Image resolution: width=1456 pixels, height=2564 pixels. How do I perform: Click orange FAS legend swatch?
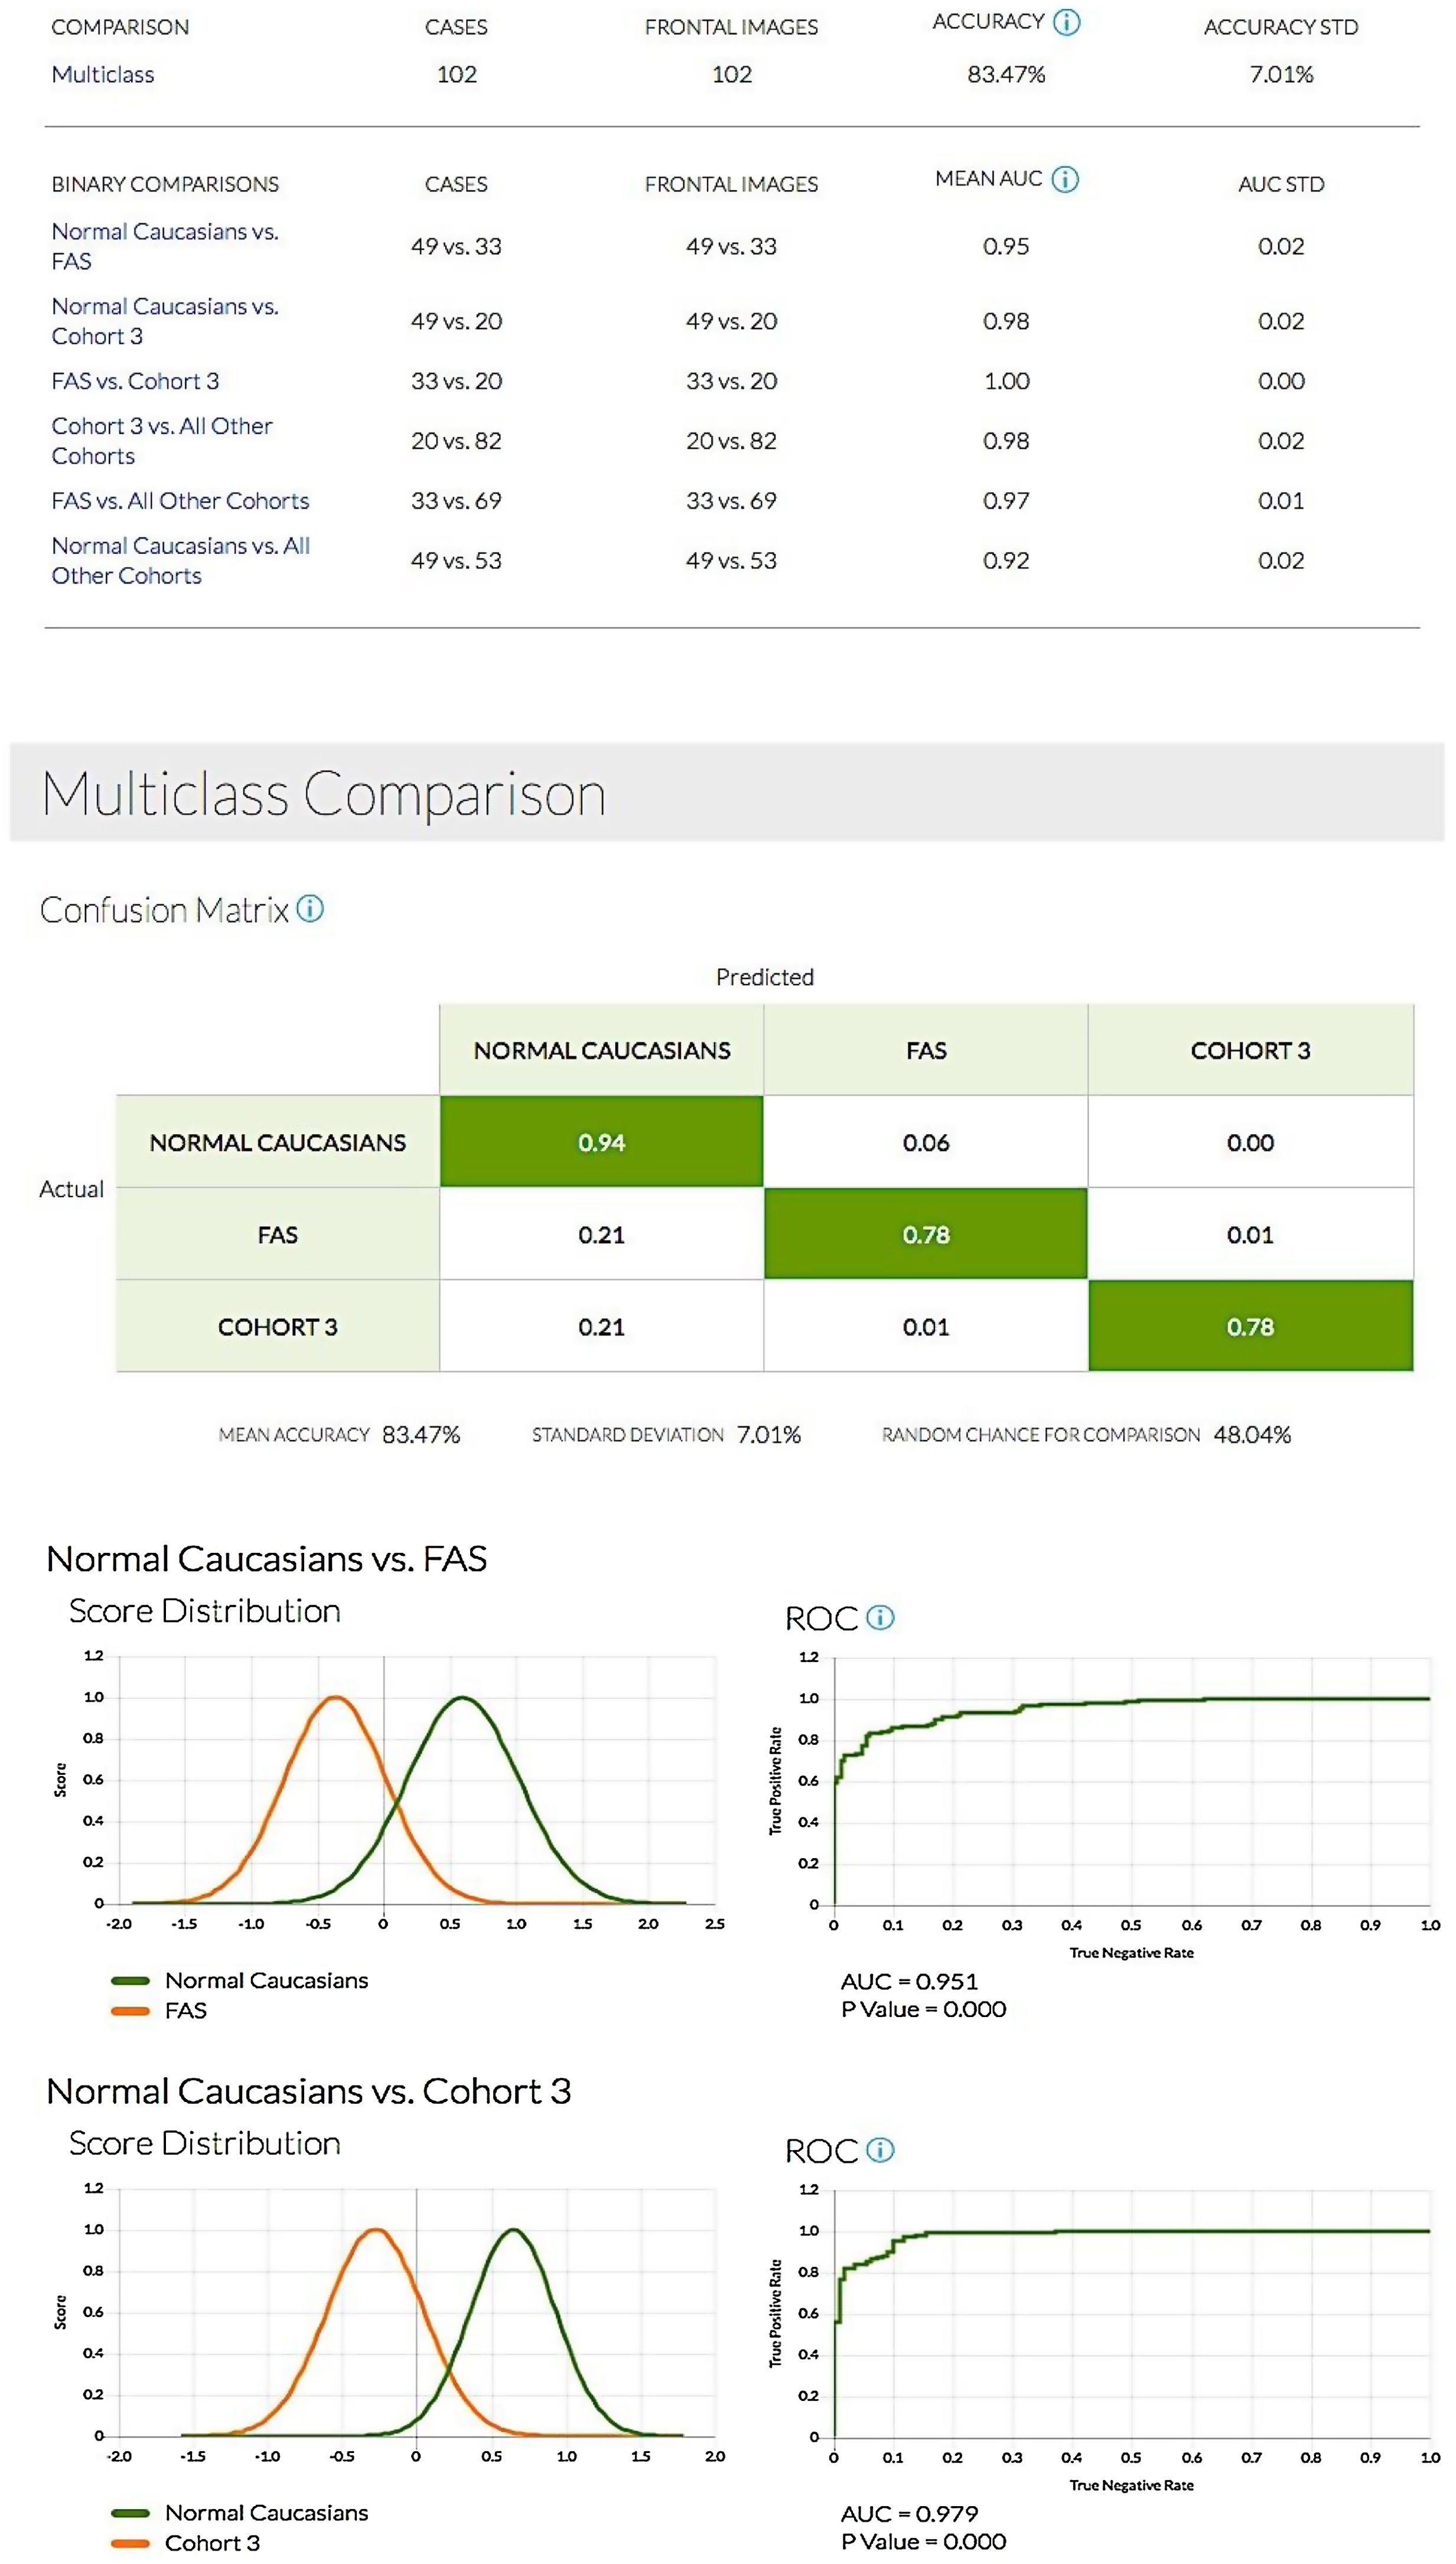click(x=130, y=2010)
